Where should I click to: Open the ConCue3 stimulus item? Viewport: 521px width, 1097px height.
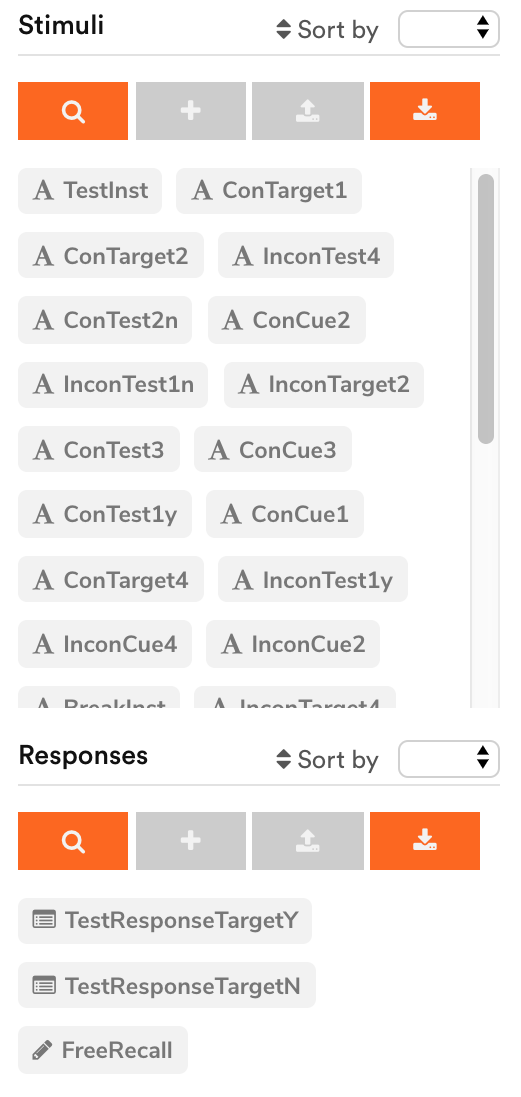tap(273, 449)
